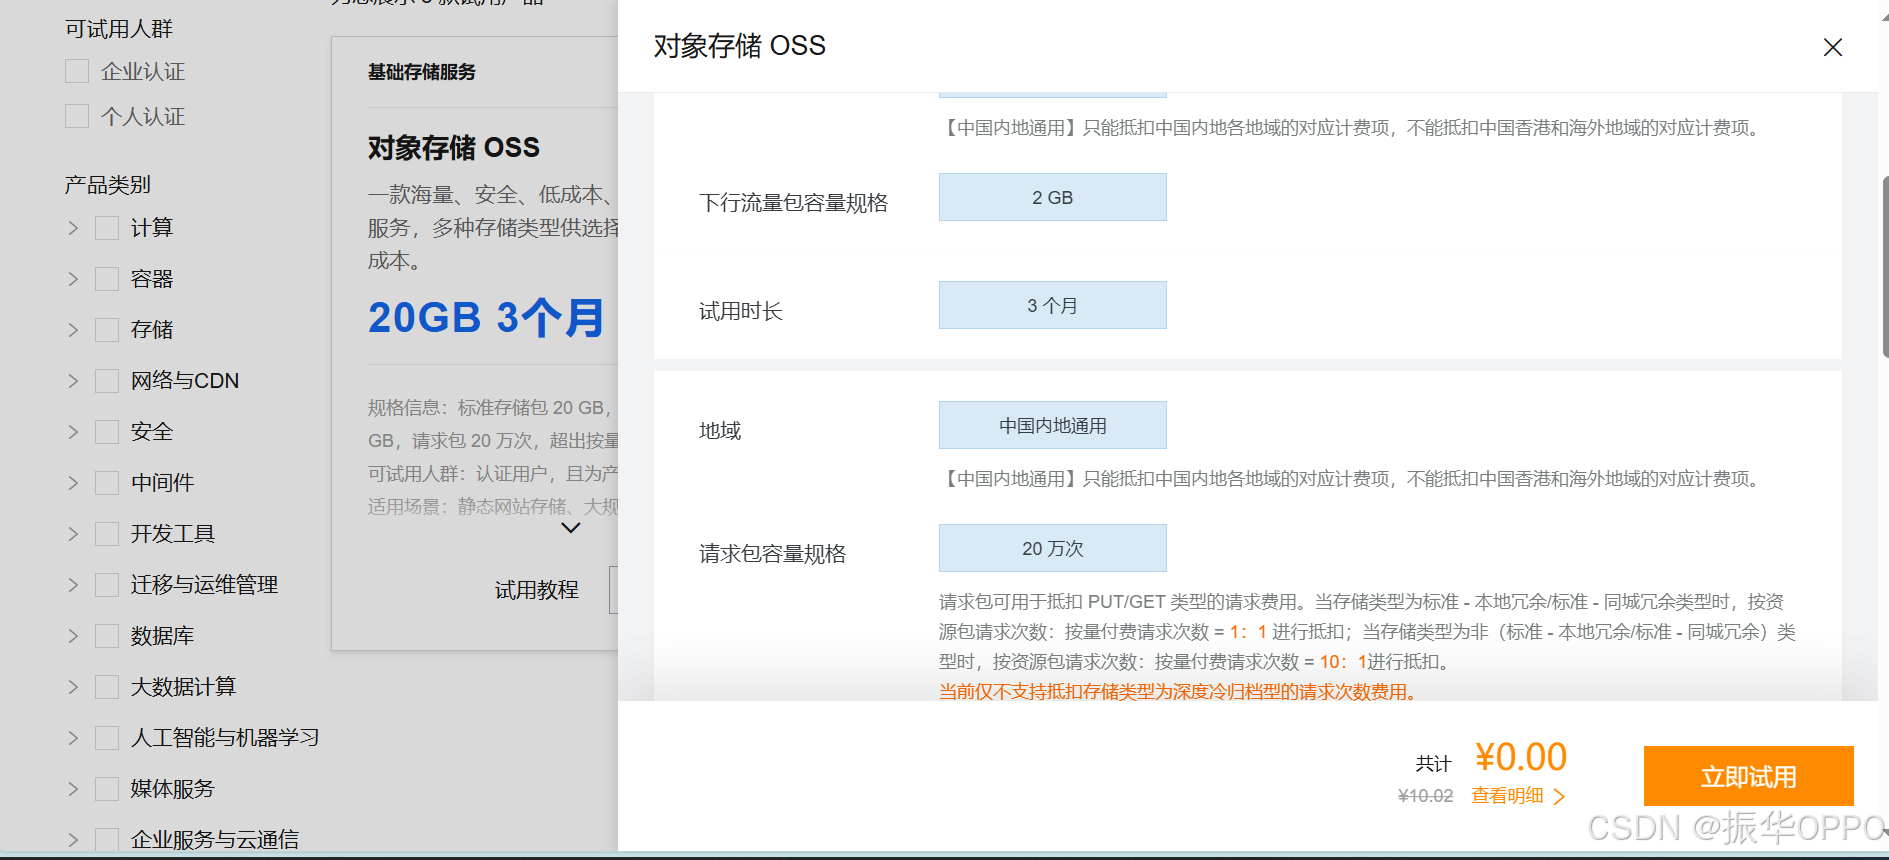1889x860 pixels.
Task: Click the 立即试用 button
Action: pyautogui.click(x=1748, y=776)
